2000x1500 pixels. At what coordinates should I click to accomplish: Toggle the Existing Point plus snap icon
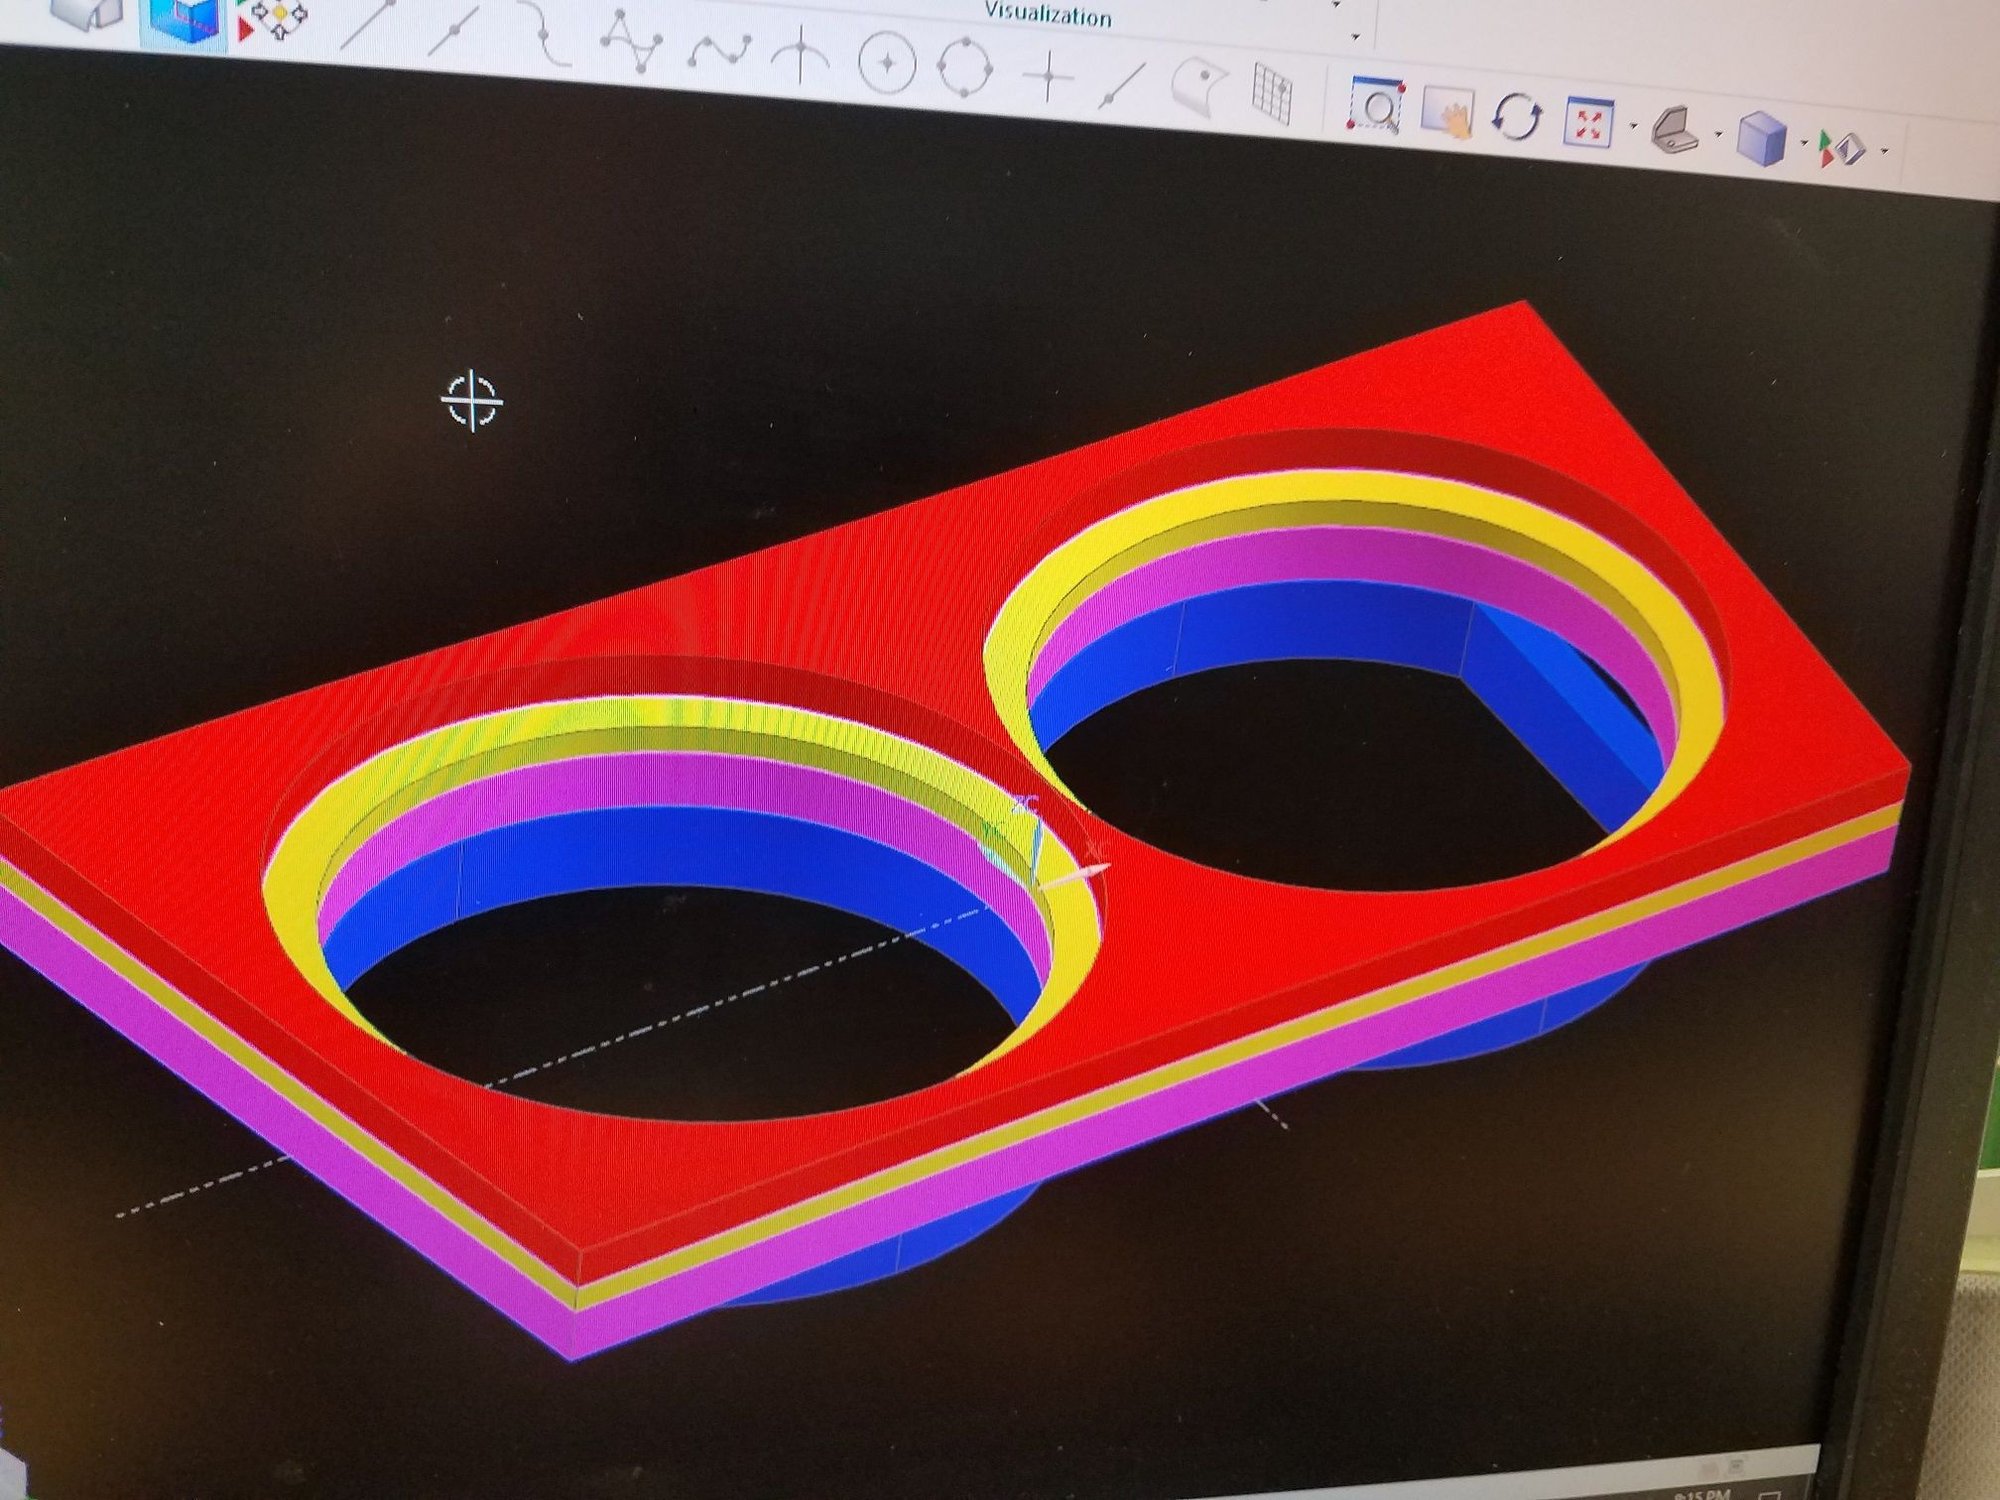tap(1048, 77)
